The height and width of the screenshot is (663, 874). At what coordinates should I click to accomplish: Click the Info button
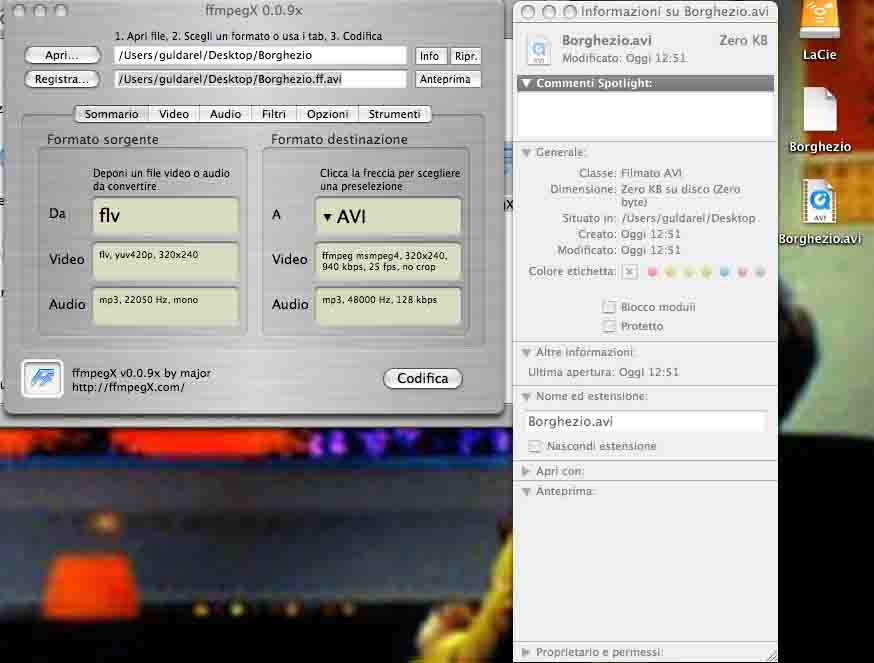click(x=430, y=56)
